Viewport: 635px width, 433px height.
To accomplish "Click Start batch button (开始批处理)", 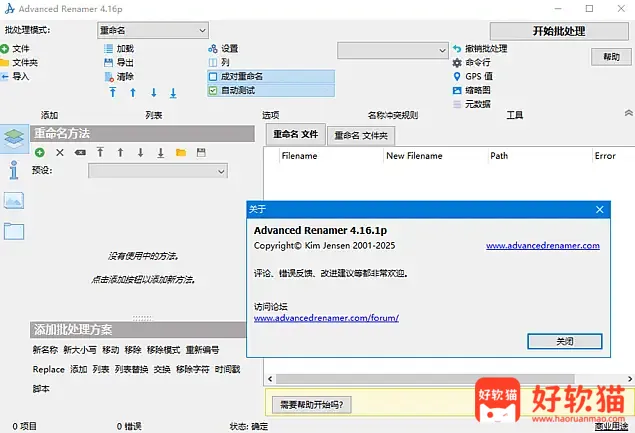I will coord(559,31).
